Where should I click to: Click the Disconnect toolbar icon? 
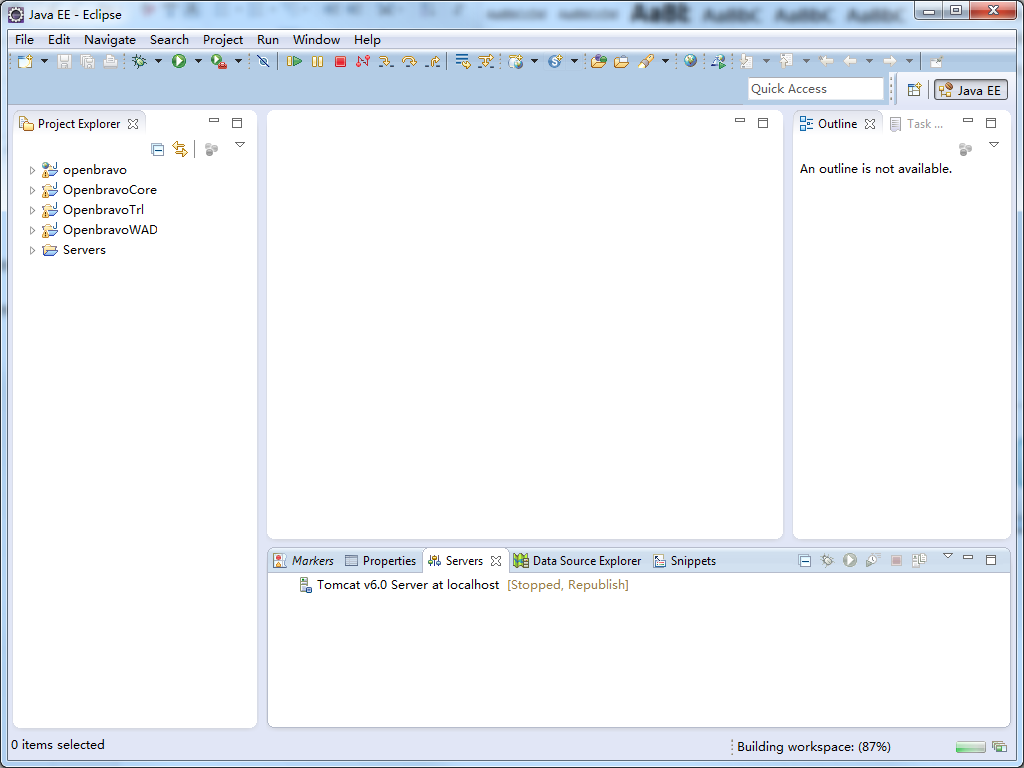[363, 61]
